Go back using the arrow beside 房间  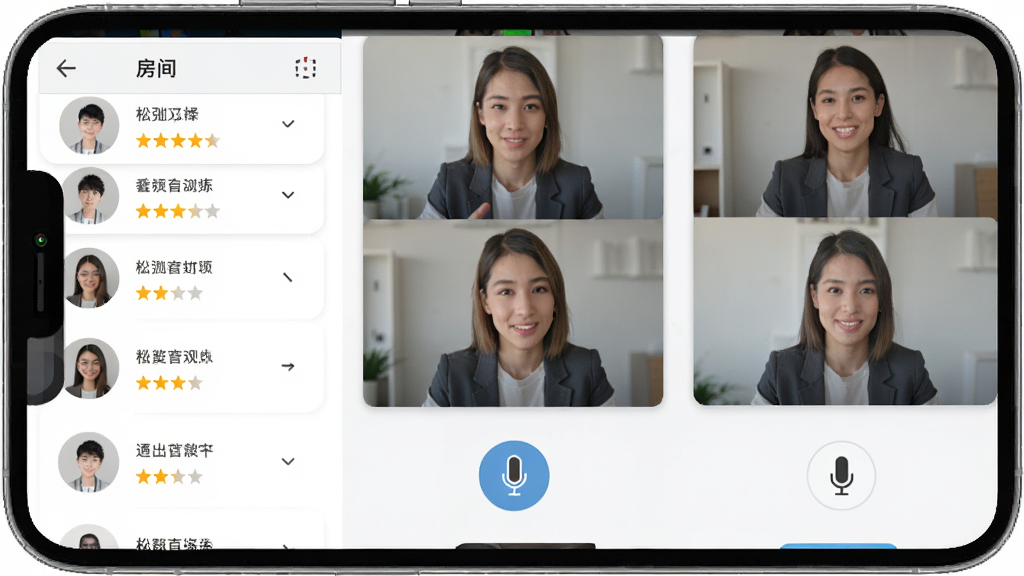(x=66, y=68)
